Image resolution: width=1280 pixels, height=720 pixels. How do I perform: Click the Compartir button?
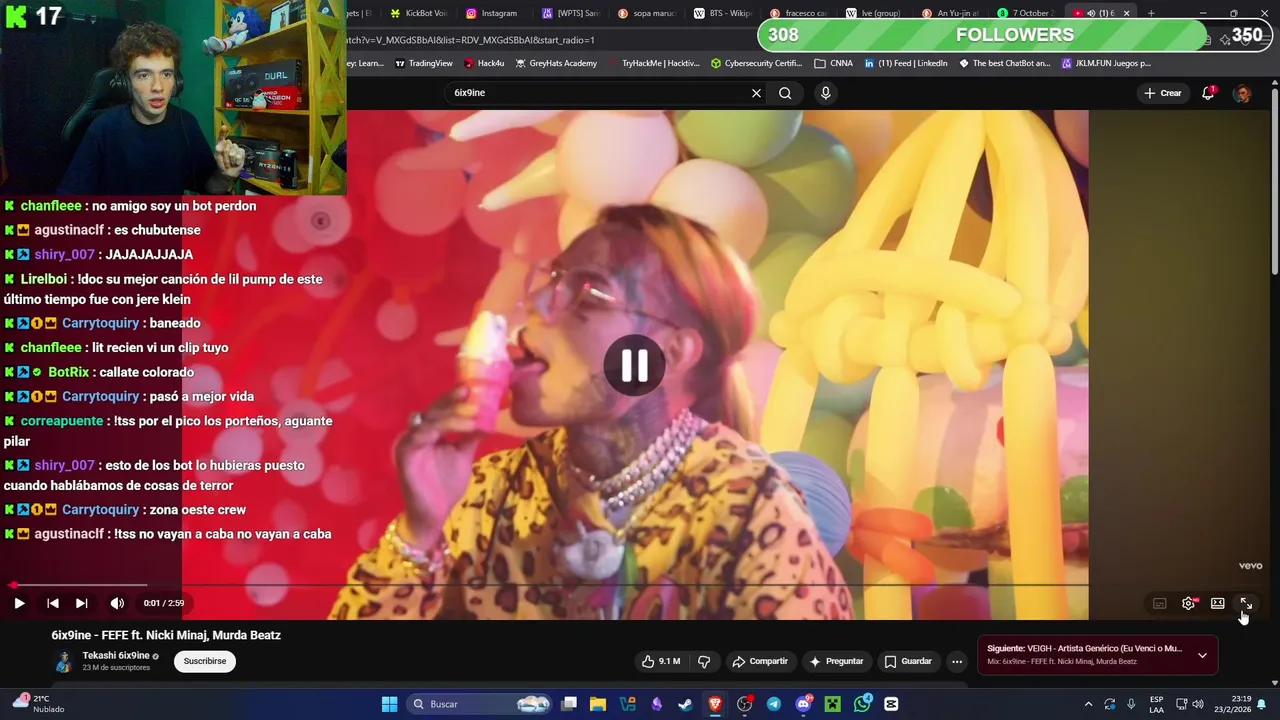tap(760, 661)
